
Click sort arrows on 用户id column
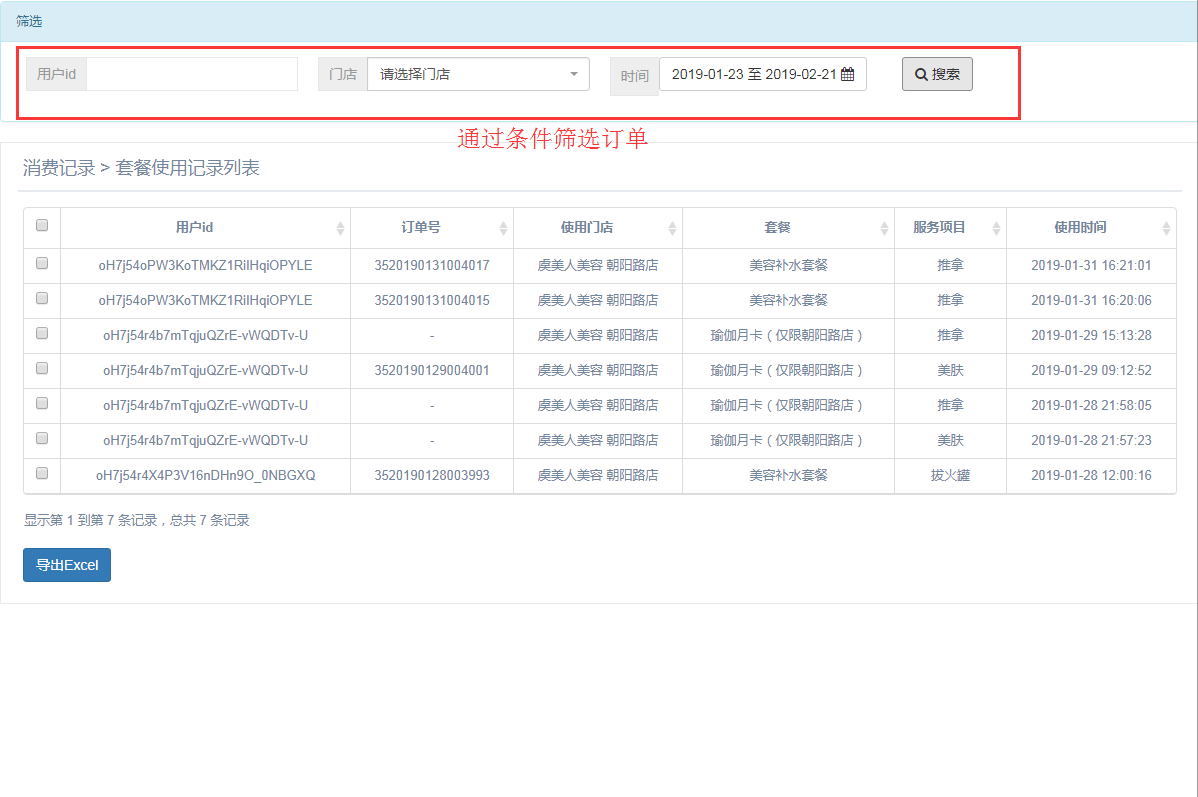tap(340, 228)
